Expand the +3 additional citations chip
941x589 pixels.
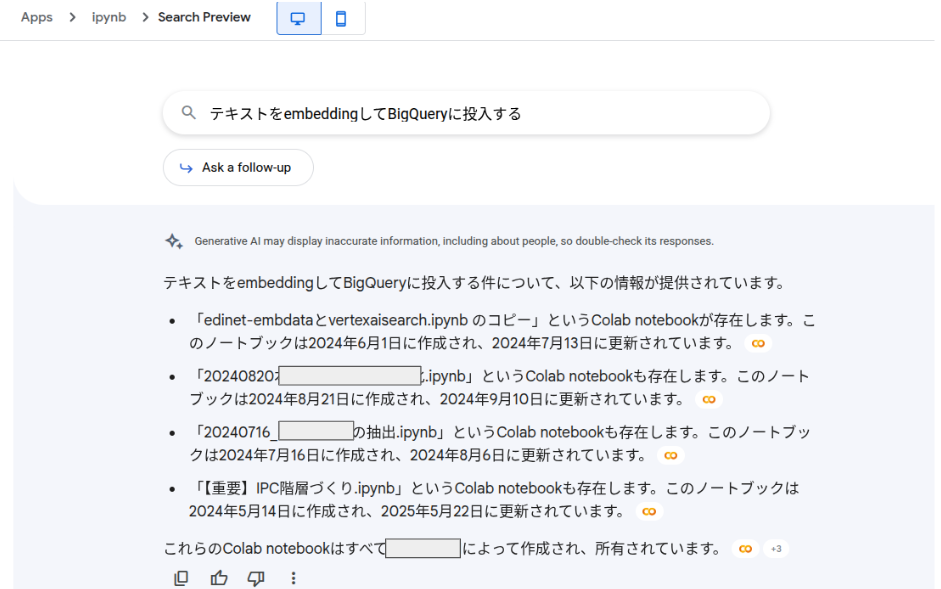click(776, 549)
